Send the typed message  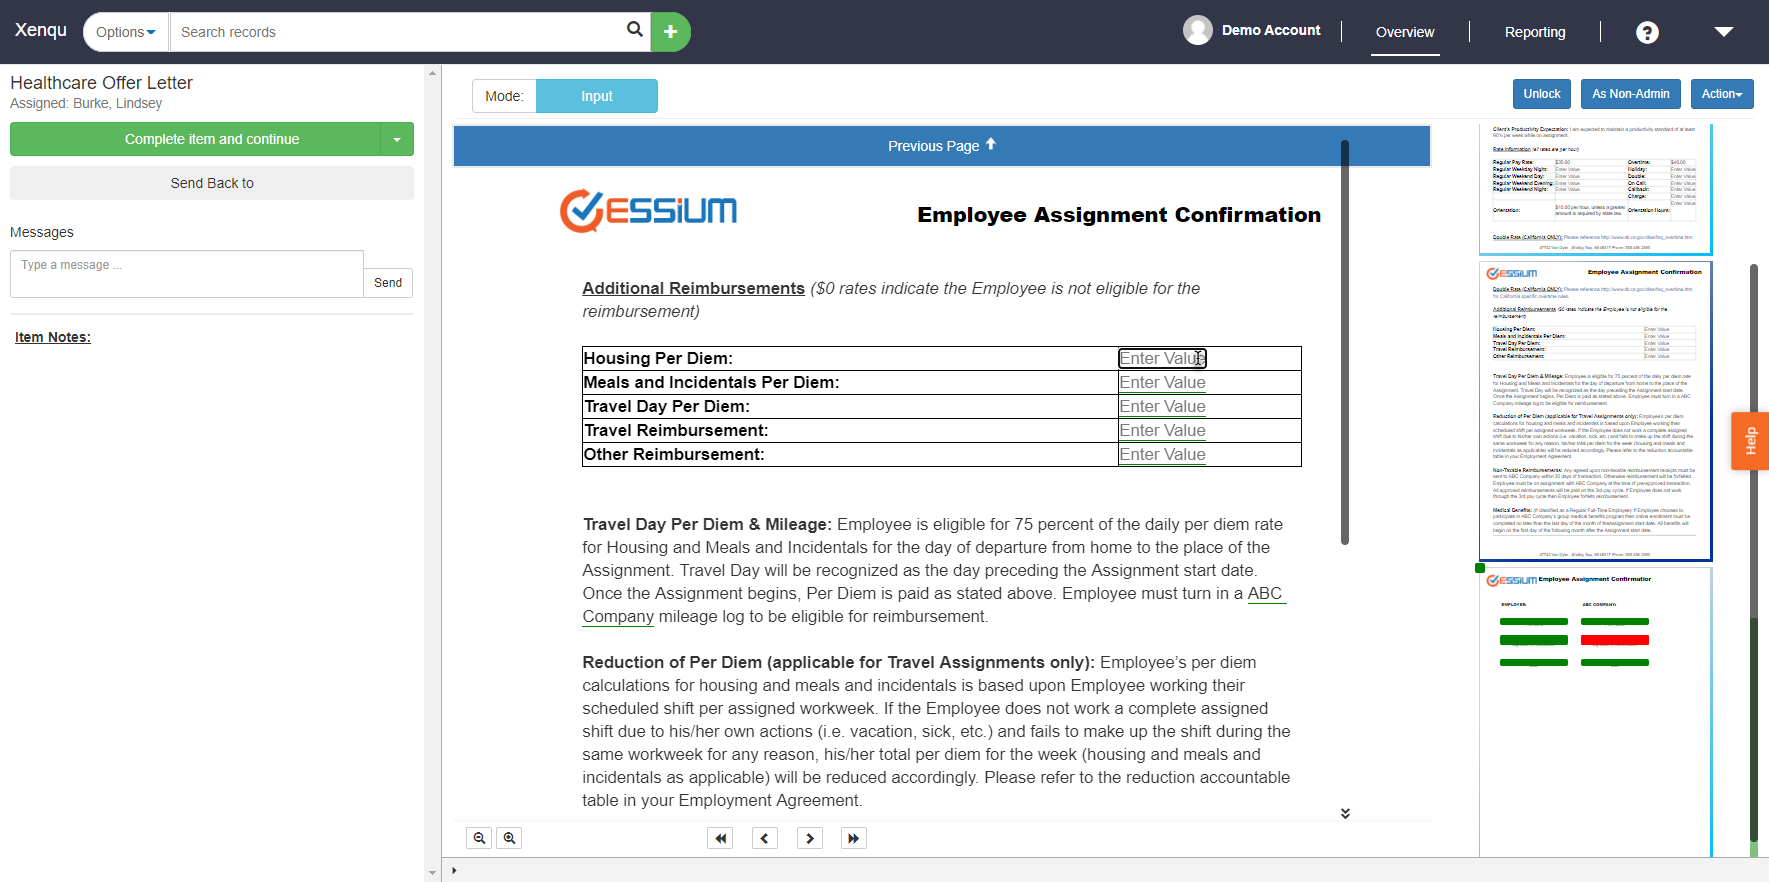point(388,283)
